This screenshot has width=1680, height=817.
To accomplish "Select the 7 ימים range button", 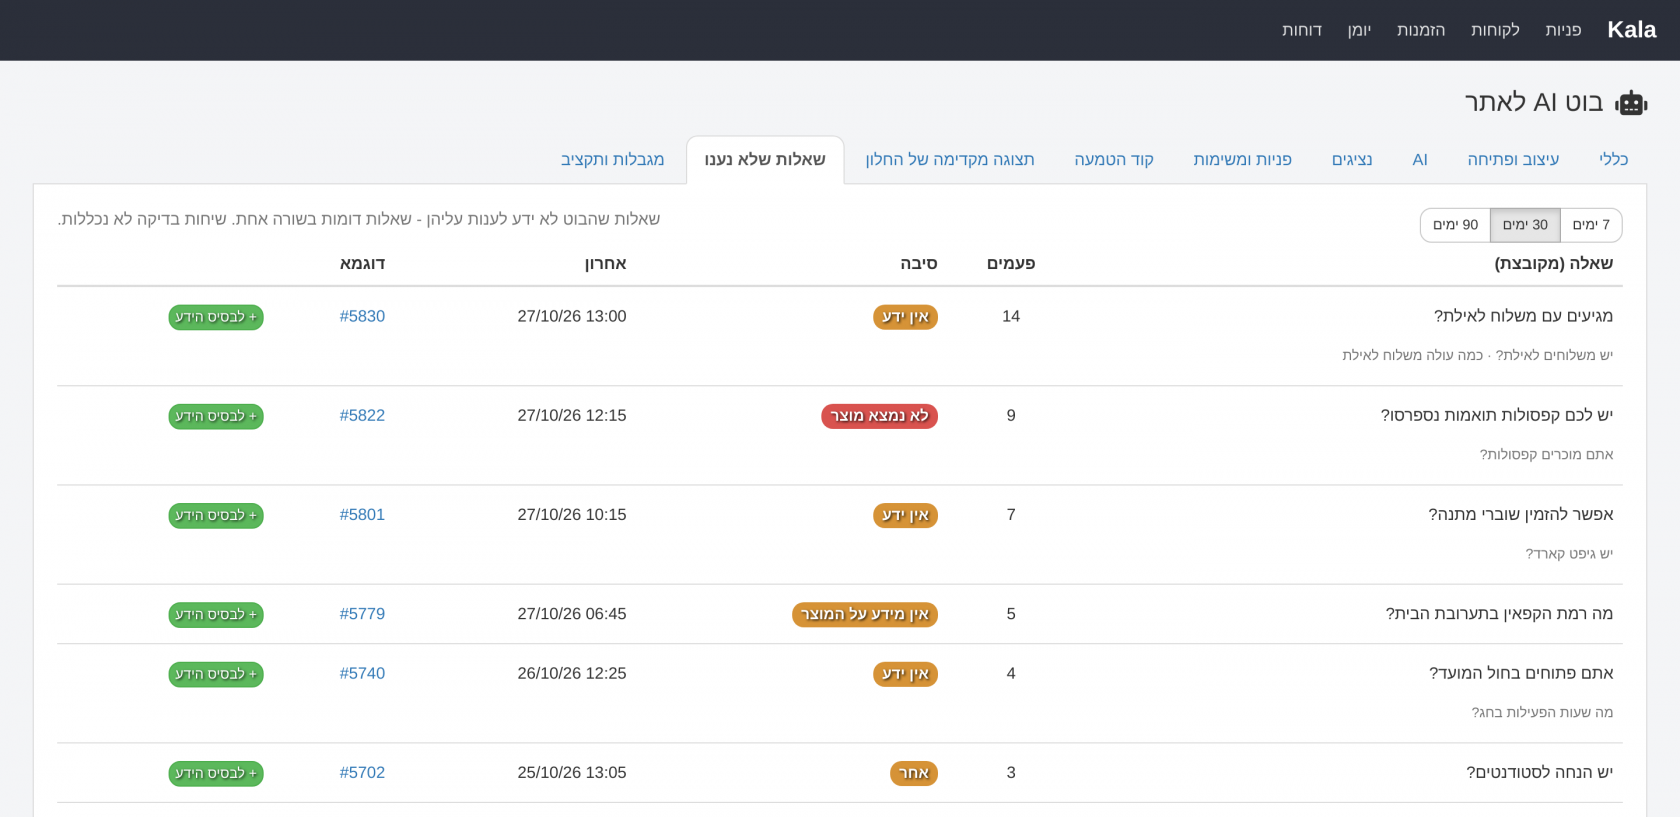I will click(x=1591, y=225).
